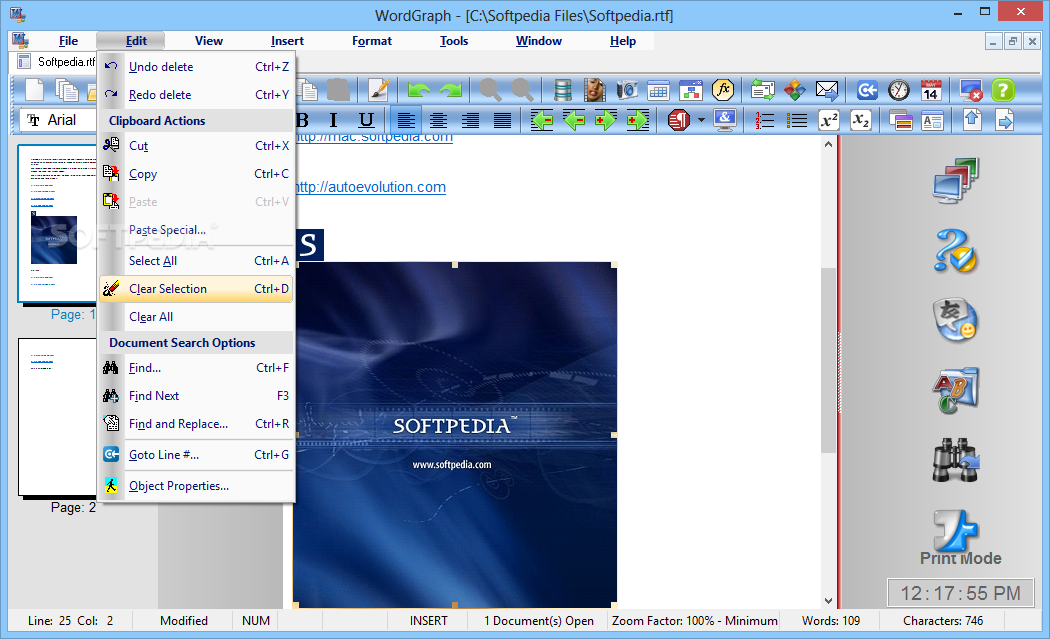Select center text alignment
Image resolution: width=1050 pixels, height=639 pixels.
(438, 121)
